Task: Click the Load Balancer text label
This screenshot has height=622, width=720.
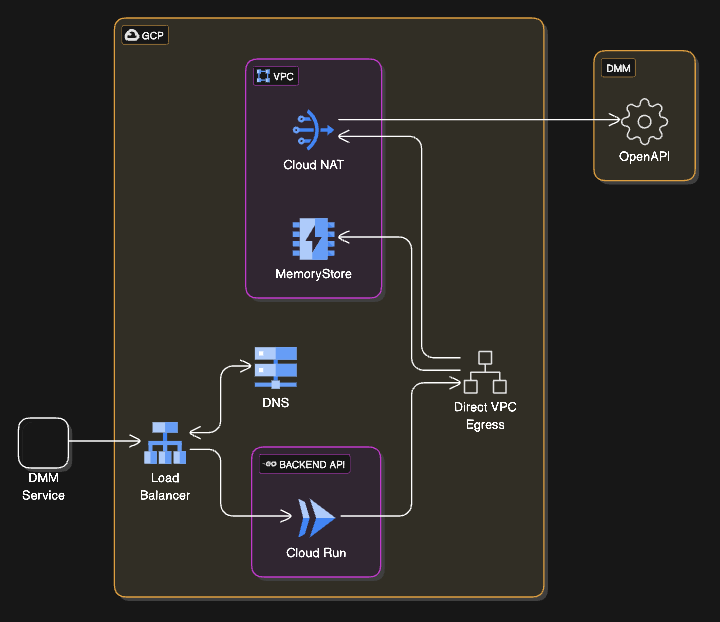Action: coord(165,487)
